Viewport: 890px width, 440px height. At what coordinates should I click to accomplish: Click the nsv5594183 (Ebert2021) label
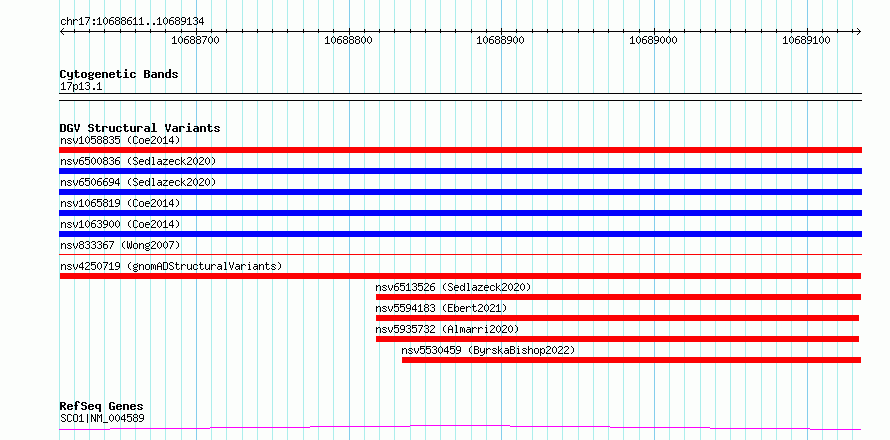point(441,308)
